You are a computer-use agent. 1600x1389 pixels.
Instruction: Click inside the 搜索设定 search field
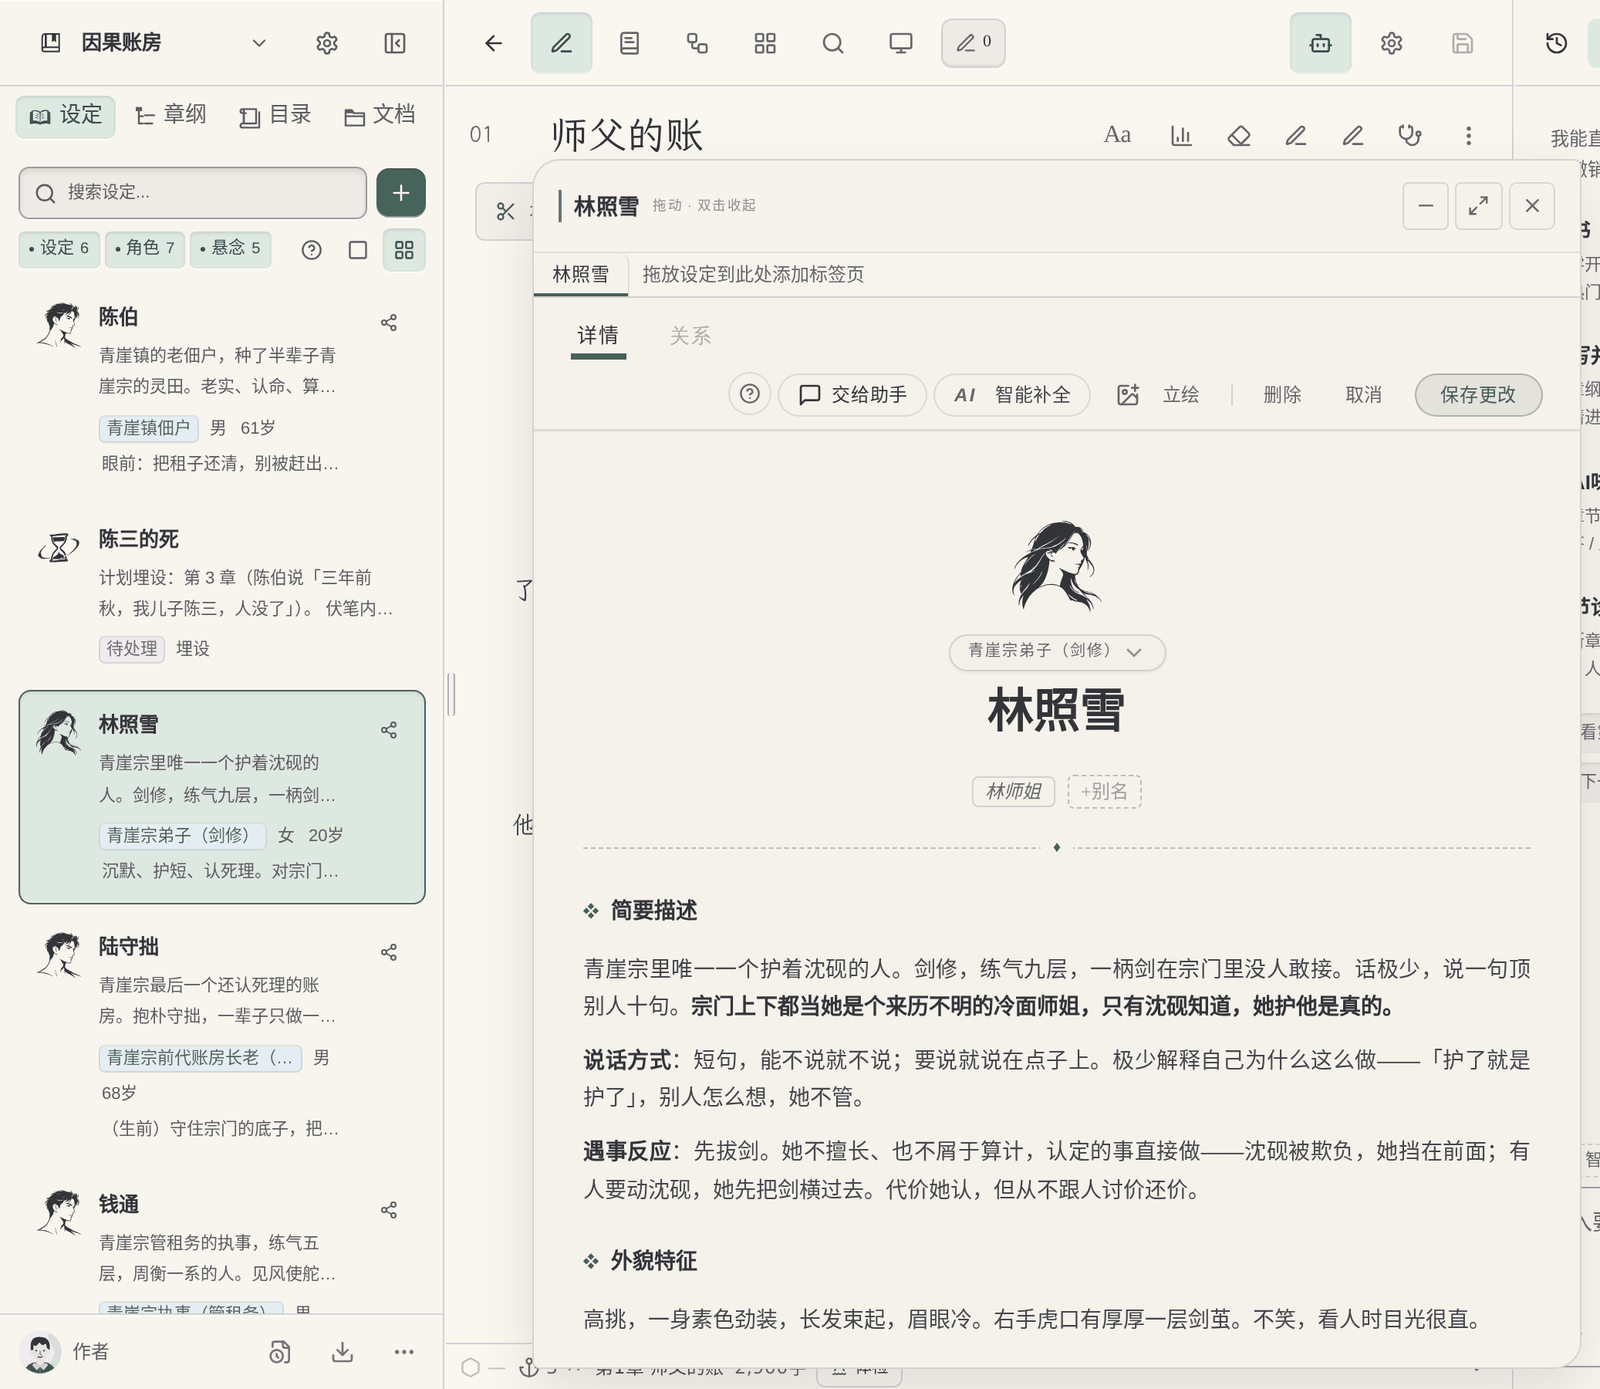(193, 192)
